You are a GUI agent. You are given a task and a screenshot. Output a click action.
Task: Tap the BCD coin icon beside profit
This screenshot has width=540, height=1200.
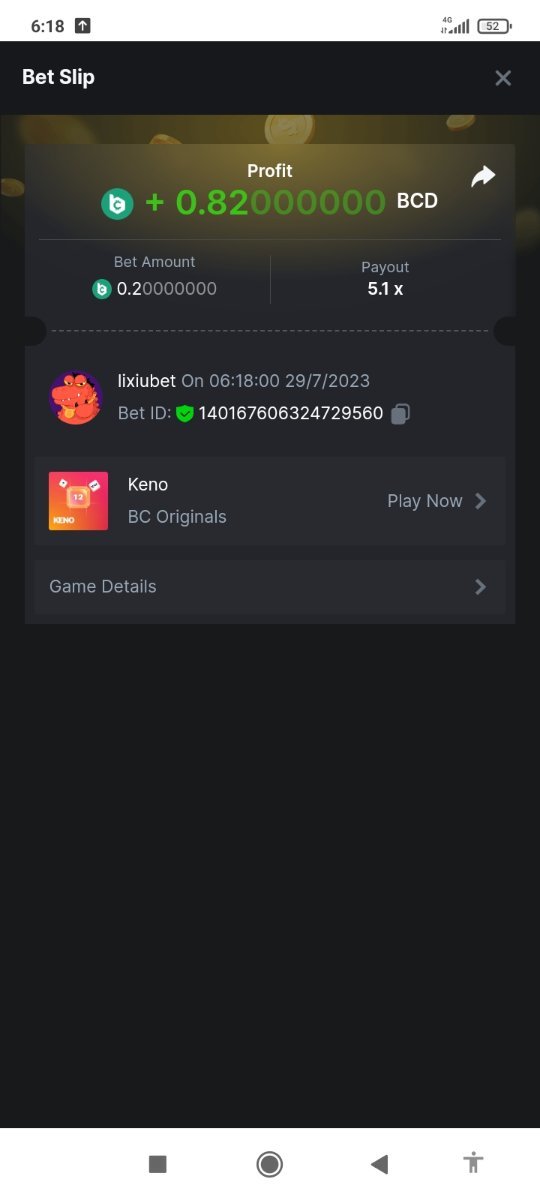[x=117, y=203]
